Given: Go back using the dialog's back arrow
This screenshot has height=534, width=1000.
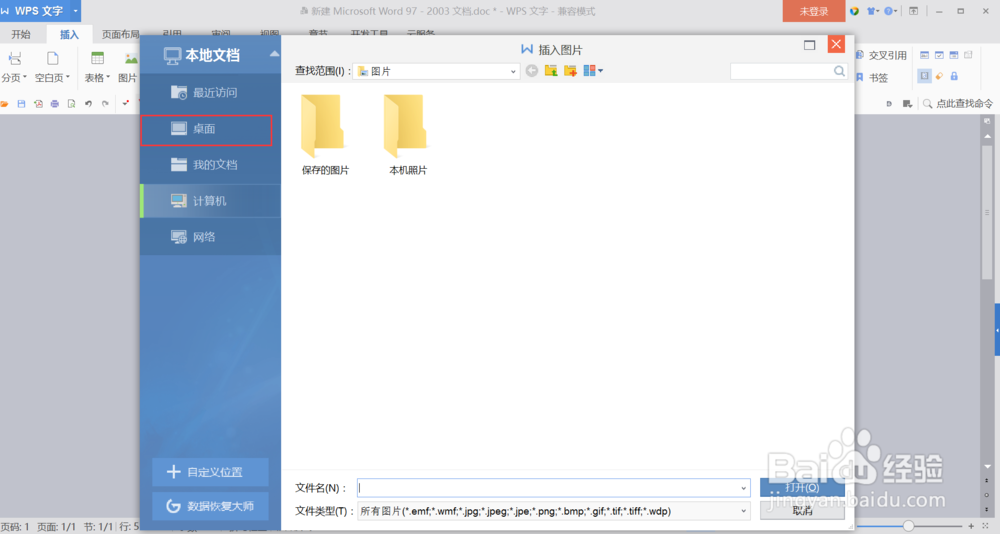Looking at the screenshot, I should tap(531, 71).
